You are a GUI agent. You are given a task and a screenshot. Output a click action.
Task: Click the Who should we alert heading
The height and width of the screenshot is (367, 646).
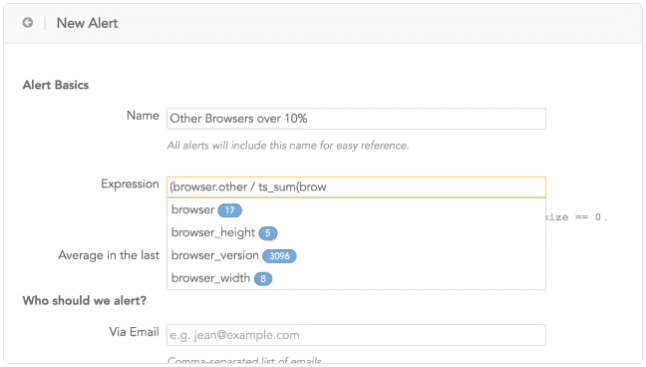pos(84,301)
